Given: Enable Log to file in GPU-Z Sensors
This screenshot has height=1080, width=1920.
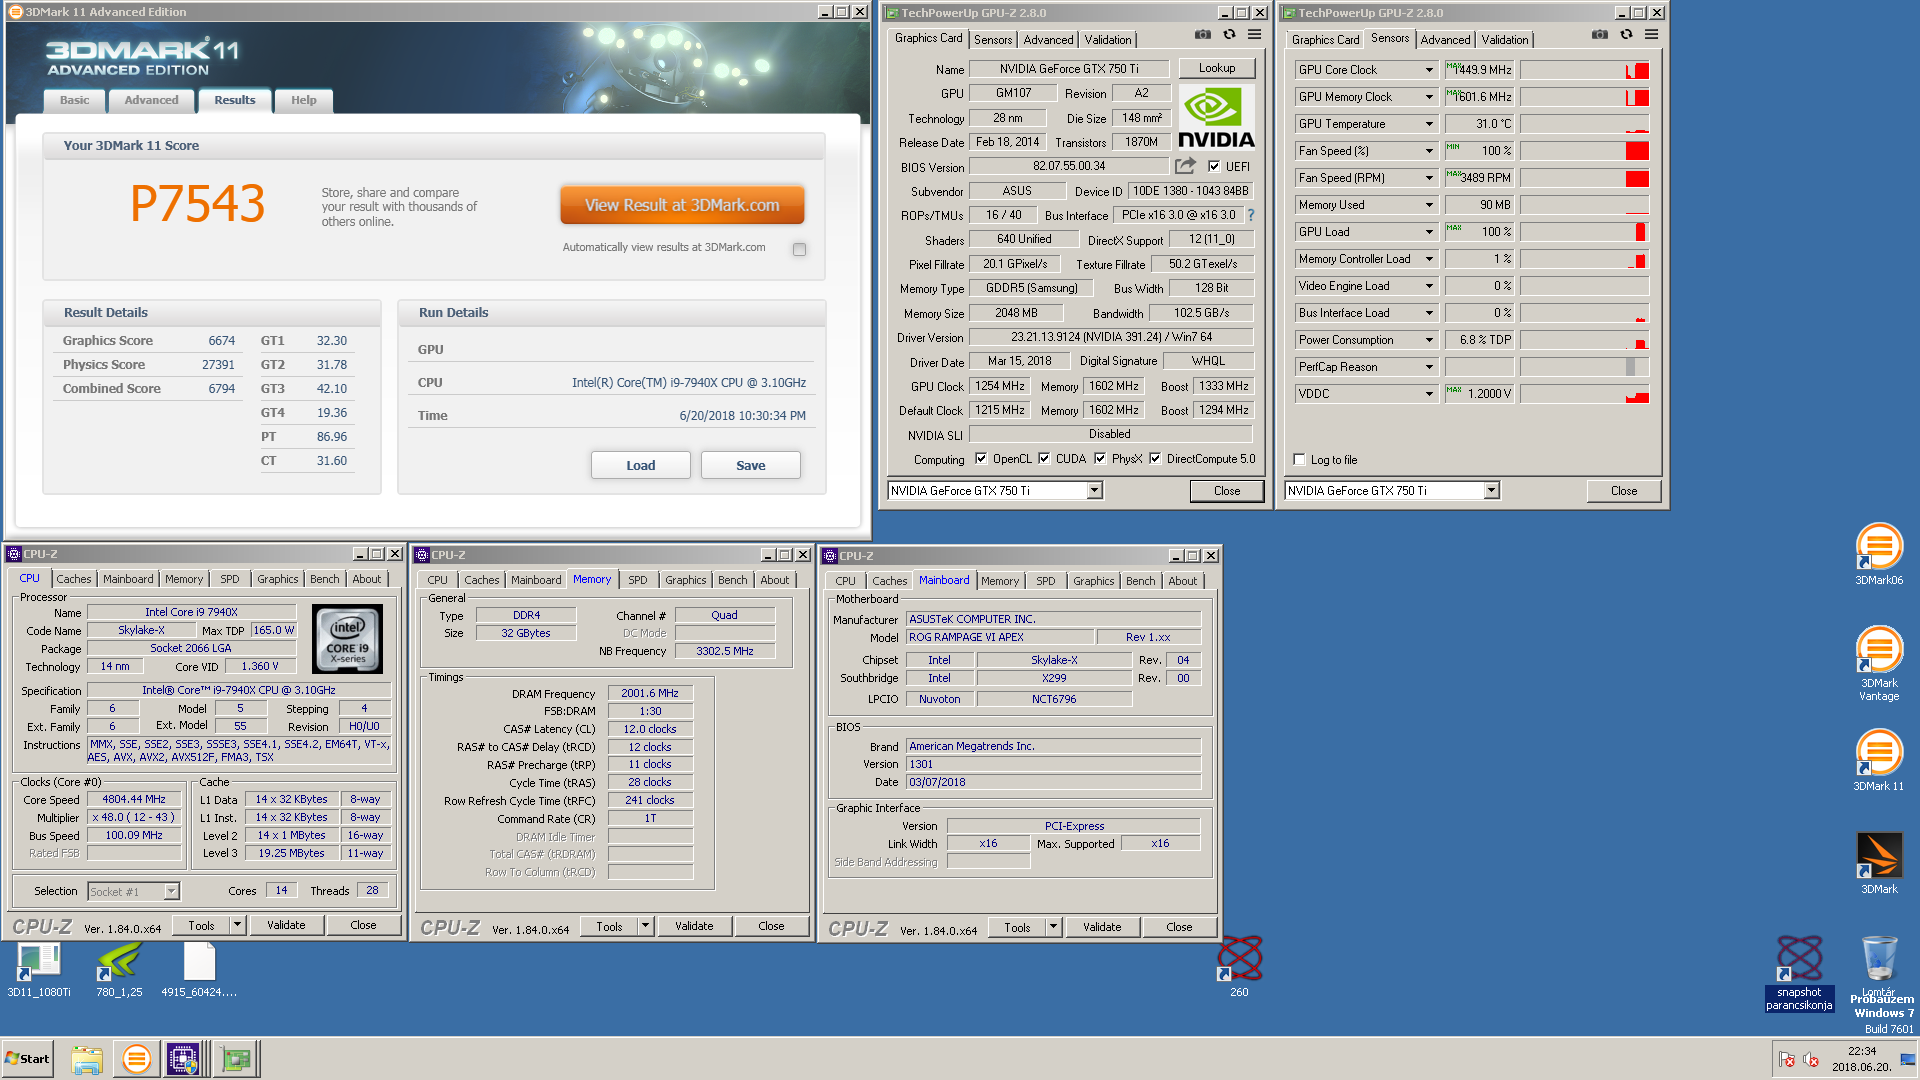Looking at the screenshot, I should tap(1299, 460).
